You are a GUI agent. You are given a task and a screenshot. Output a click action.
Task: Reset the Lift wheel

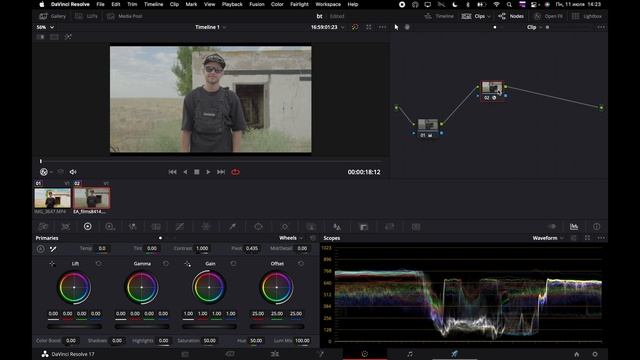(x=98, y=264)
